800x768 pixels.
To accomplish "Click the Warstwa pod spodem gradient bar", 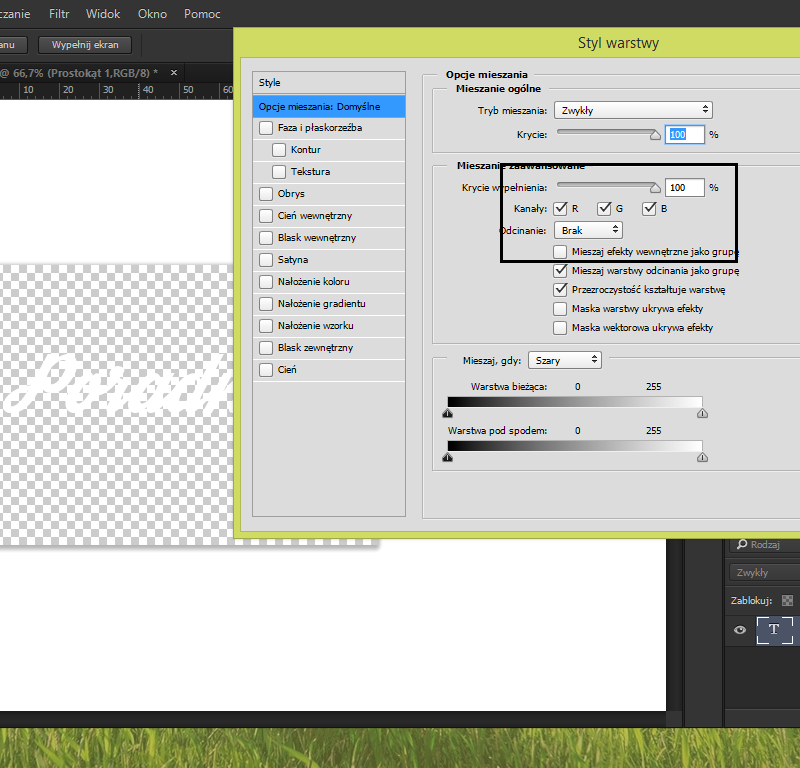I will [575, 445].
